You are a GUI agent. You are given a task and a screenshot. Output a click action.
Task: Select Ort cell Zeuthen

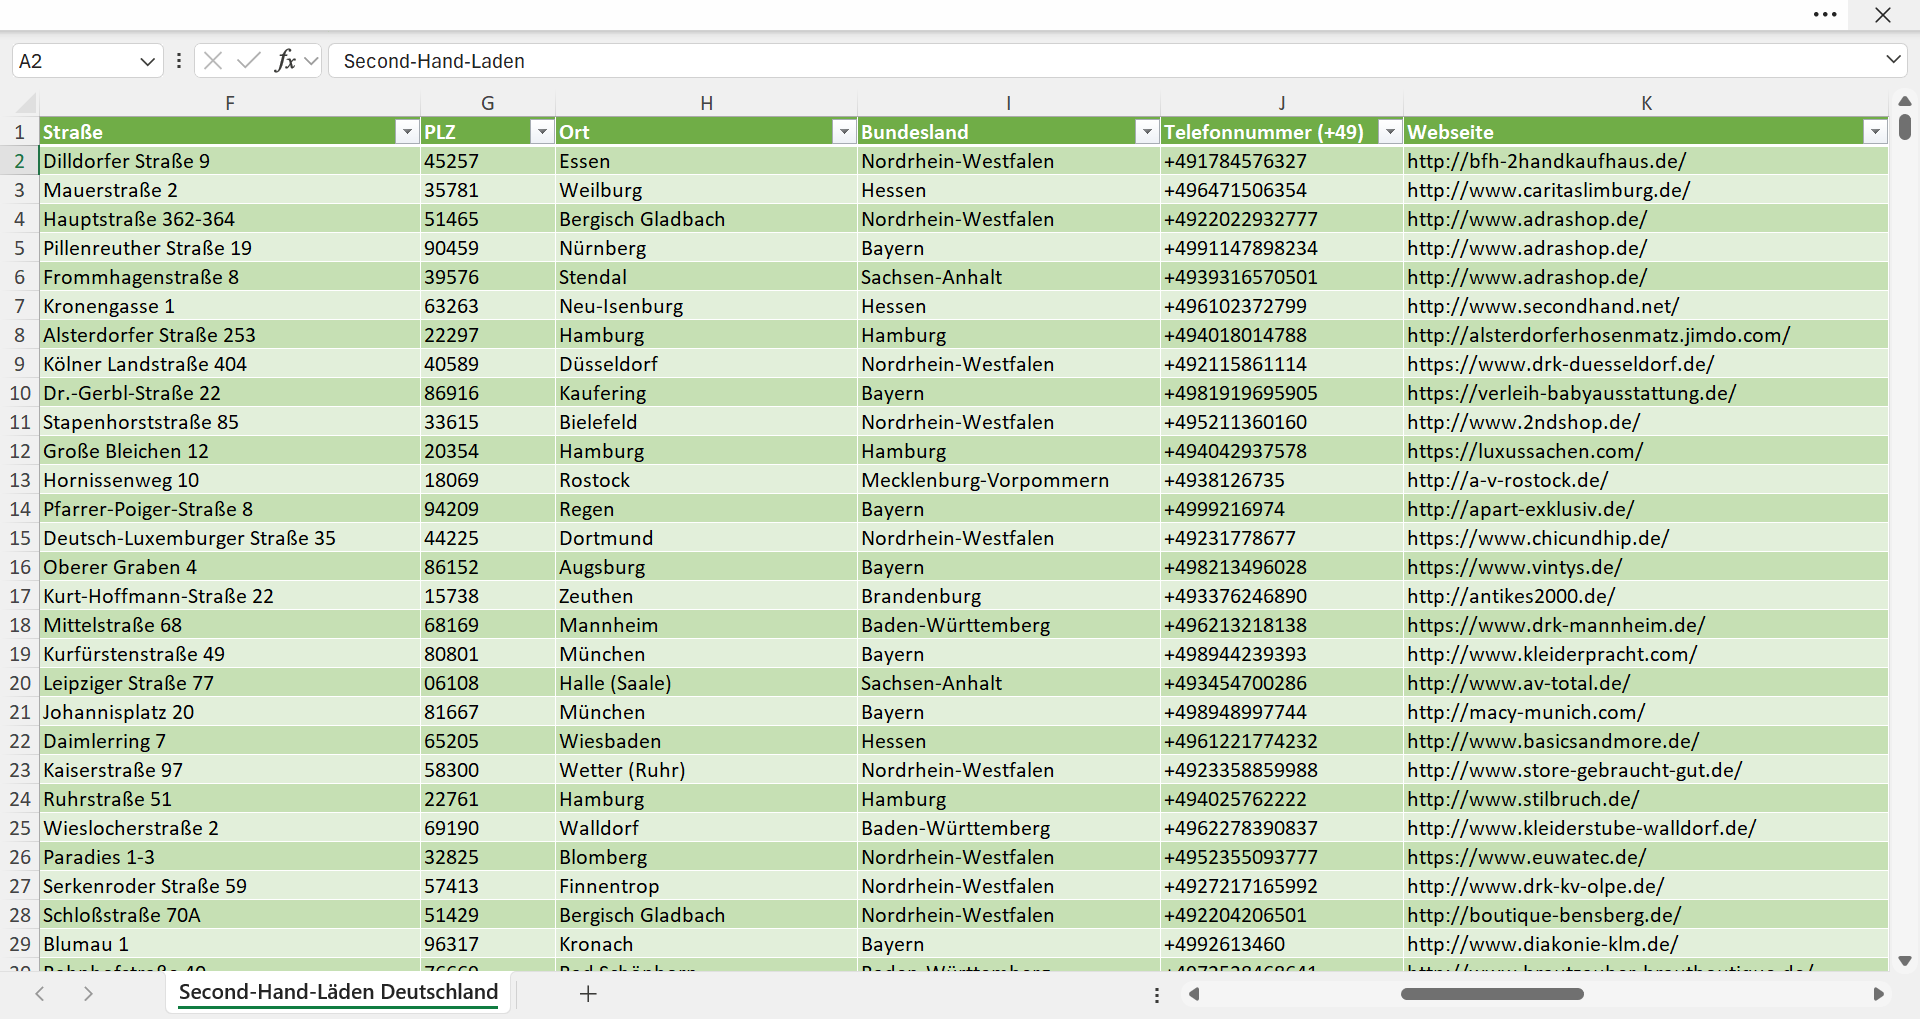point(706,596)
